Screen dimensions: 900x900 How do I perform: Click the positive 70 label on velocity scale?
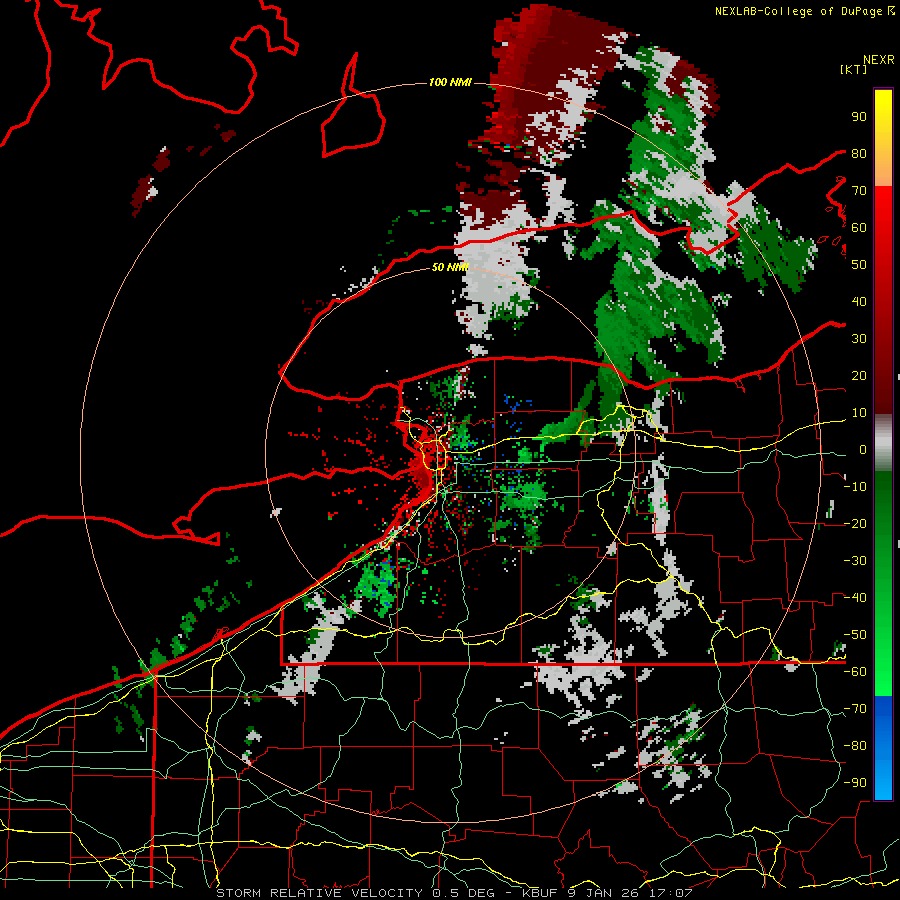pyautogui.click(x=859, y=191)
